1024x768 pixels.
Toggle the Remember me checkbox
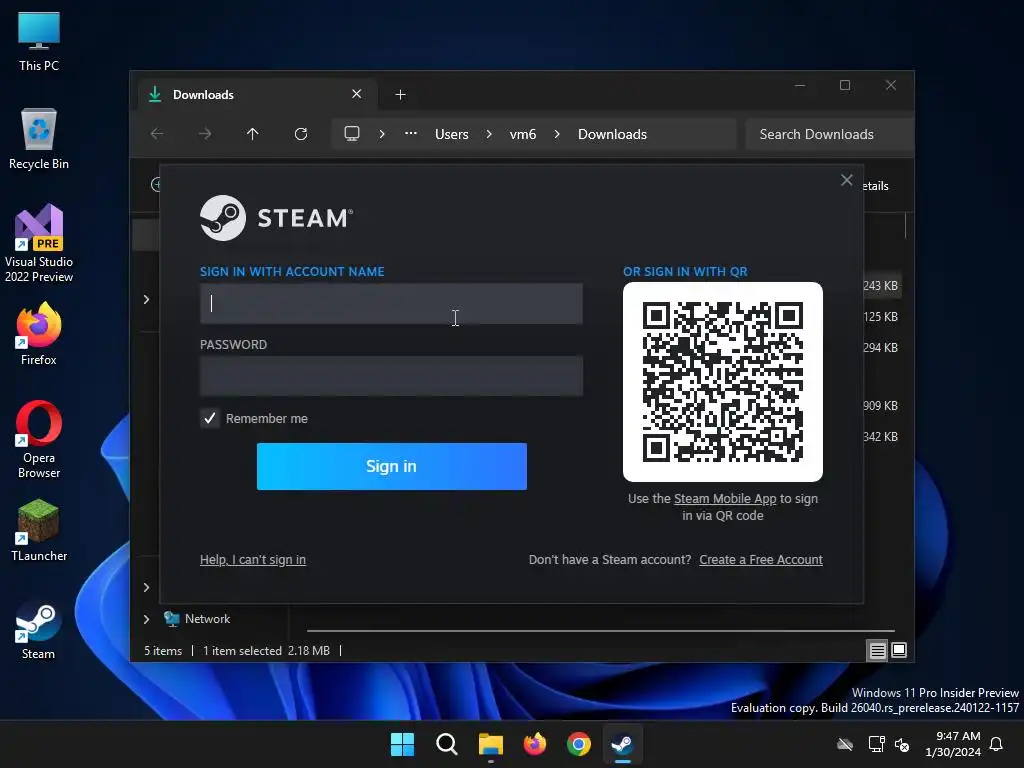(x=210, y=418)
